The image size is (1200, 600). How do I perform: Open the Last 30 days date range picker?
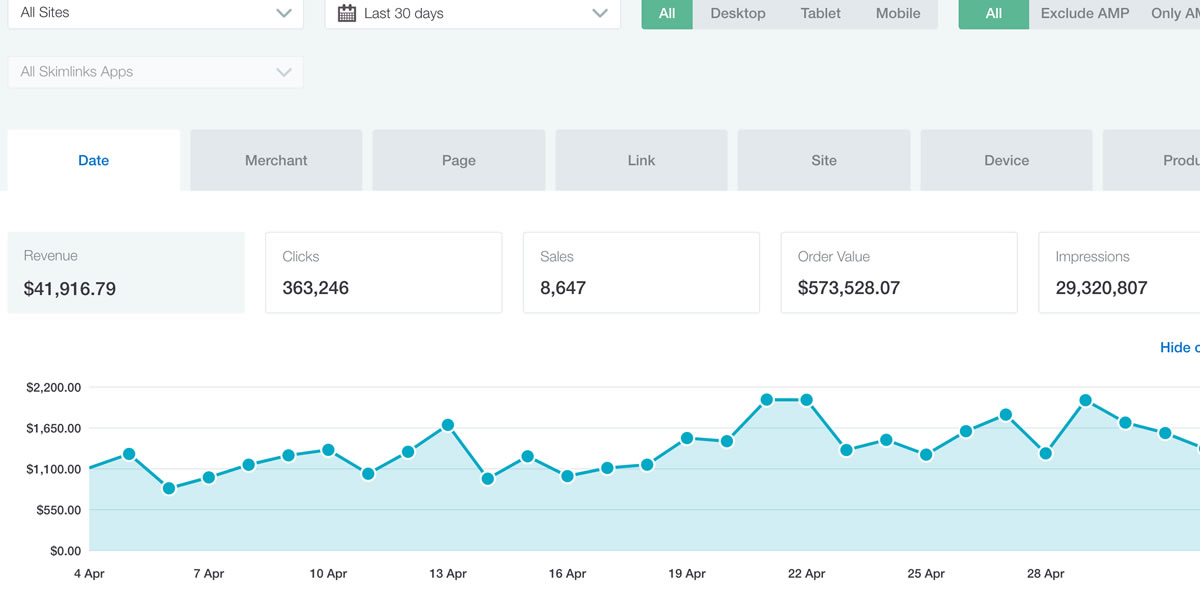pos(472,13)
